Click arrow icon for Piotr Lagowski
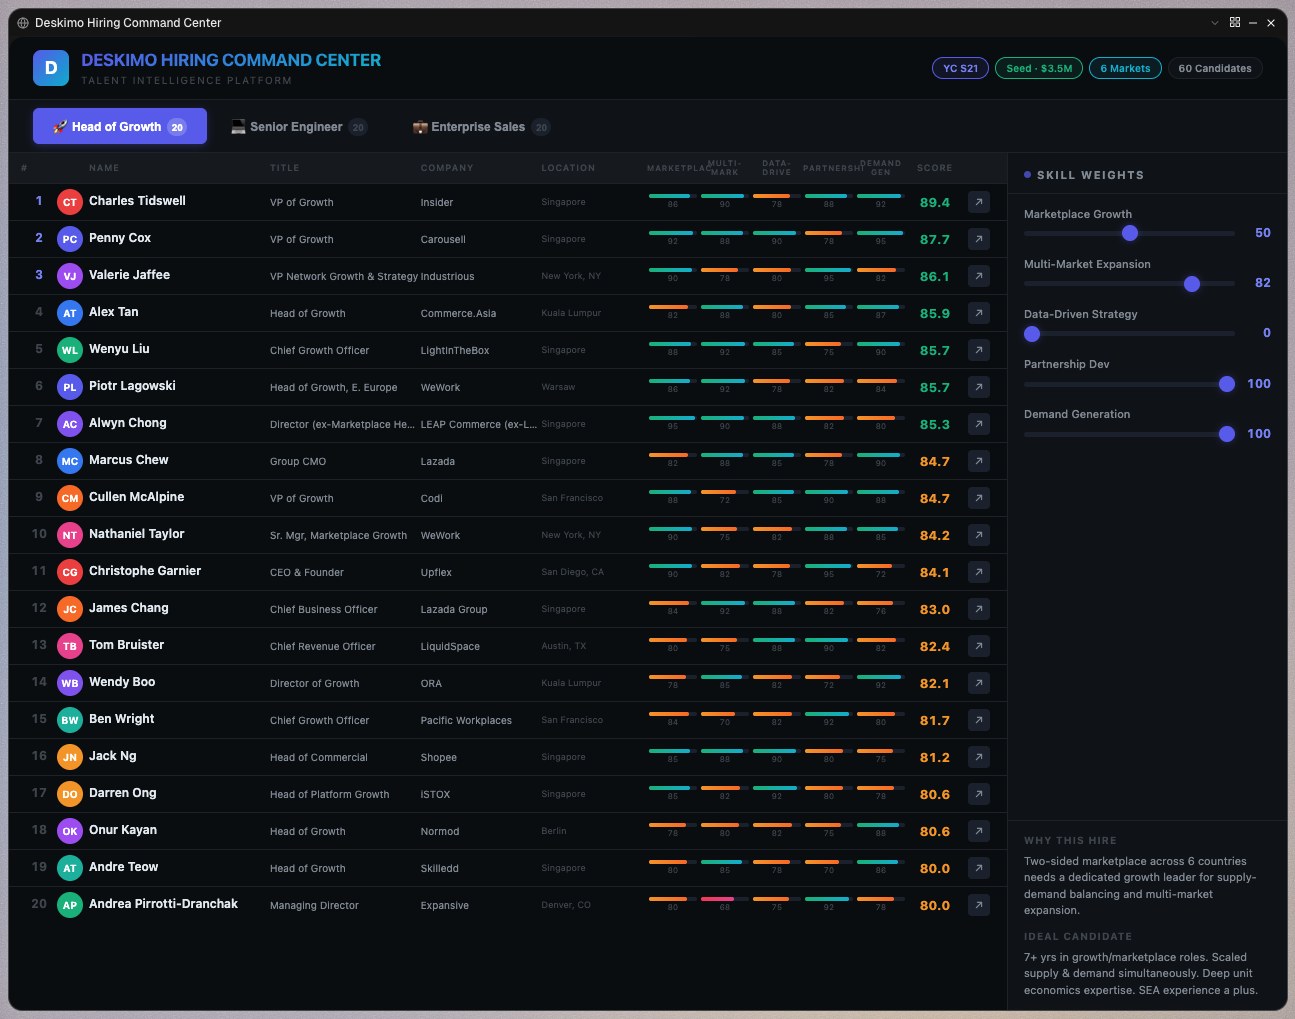 pyautogui.click(x=979, y=387)
